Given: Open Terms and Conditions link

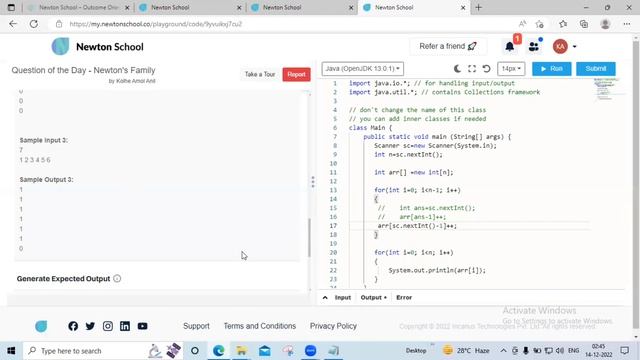Looking at the screenshot, I should pos(260,326).
